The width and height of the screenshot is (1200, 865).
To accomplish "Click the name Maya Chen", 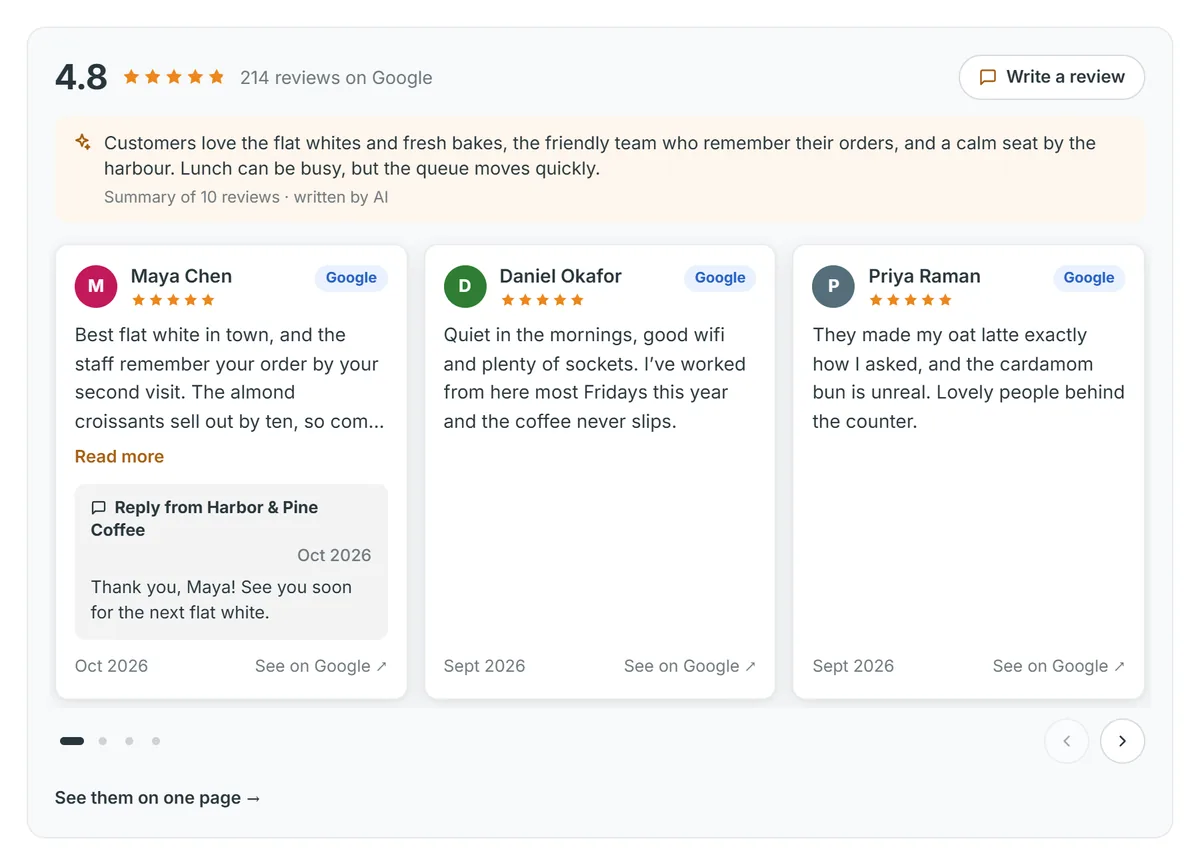I will point(181,276).
